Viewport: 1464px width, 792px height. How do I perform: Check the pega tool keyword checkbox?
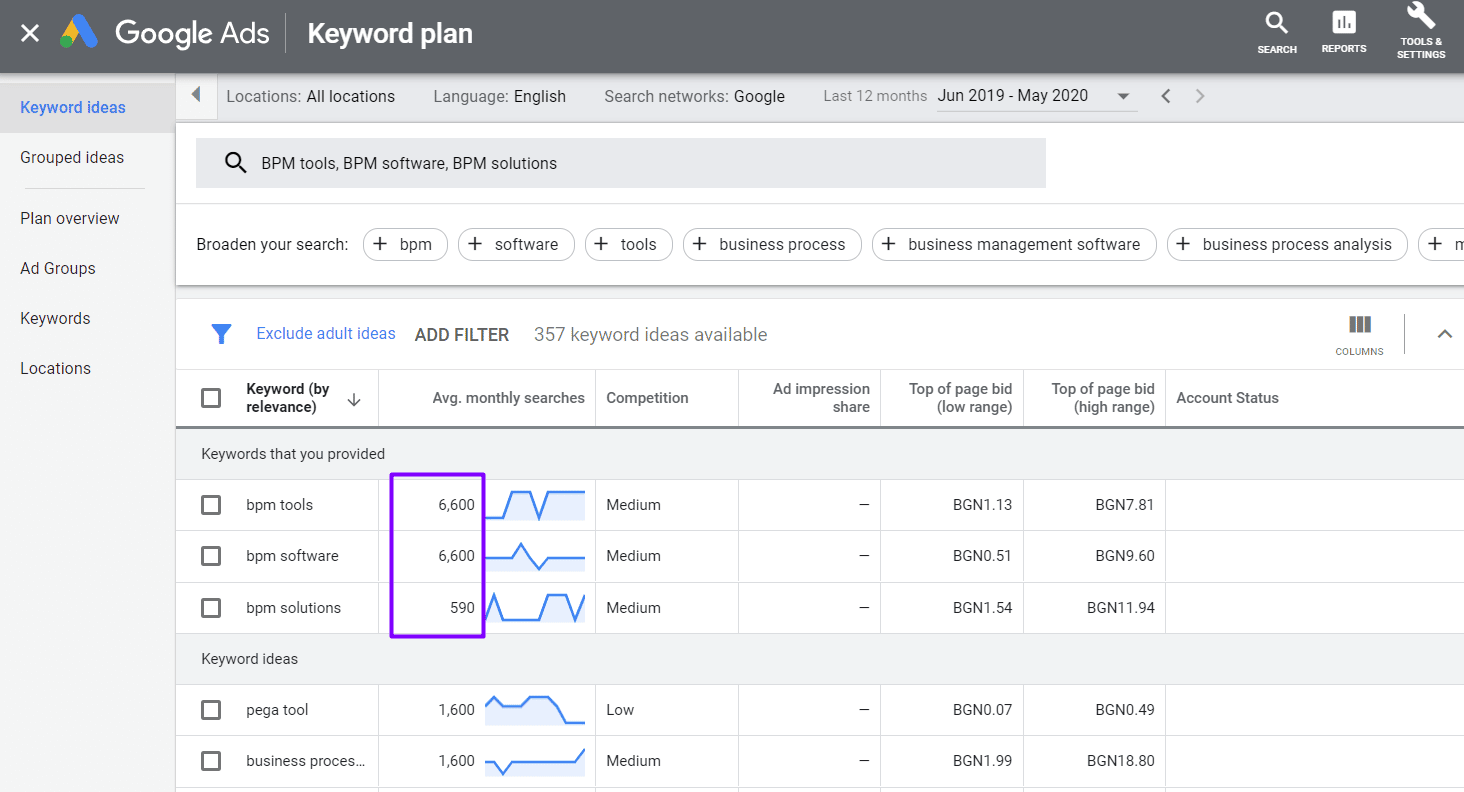click(211, 710)
